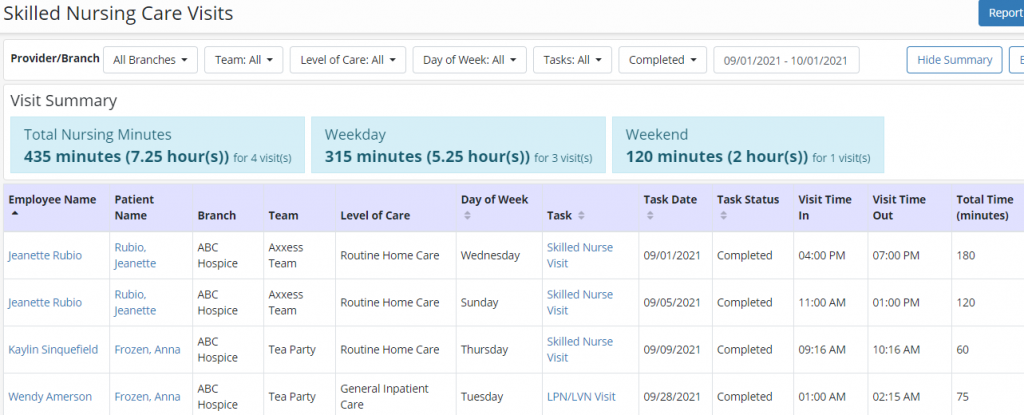Click the Task Date sort arrows

pyautogui.click(x=650, y=215)
